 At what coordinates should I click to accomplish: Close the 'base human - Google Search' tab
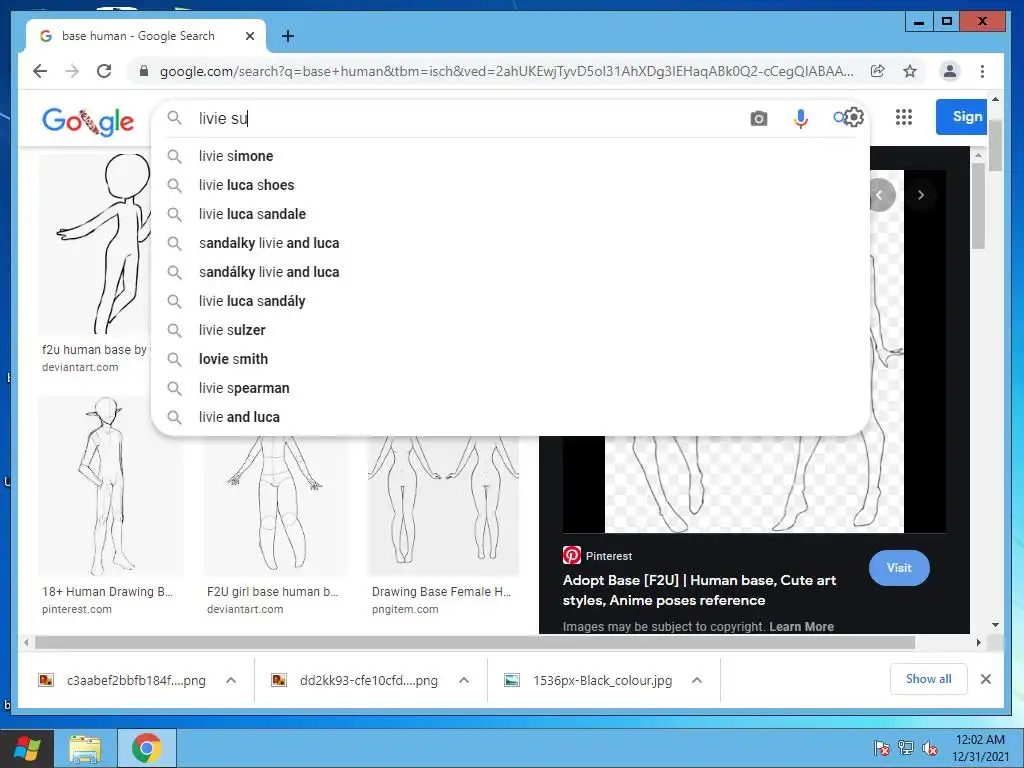249,36
